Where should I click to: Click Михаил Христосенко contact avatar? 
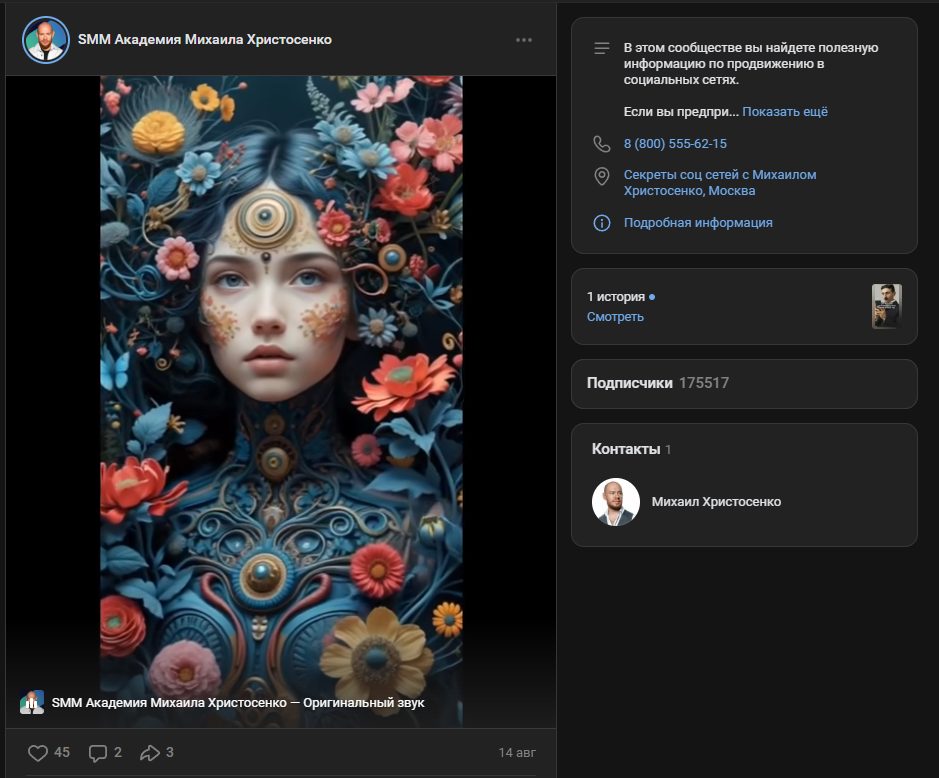(x=616, y=502)
